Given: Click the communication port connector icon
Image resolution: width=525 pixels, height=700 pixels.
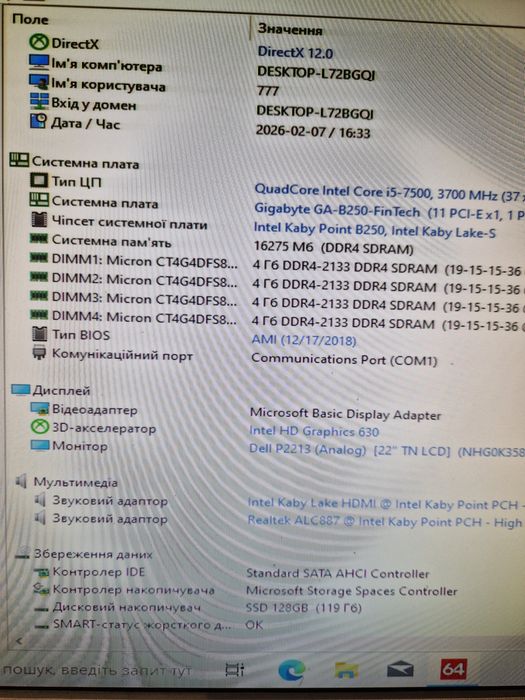Looking at the screenshot, I should point(39,353).
